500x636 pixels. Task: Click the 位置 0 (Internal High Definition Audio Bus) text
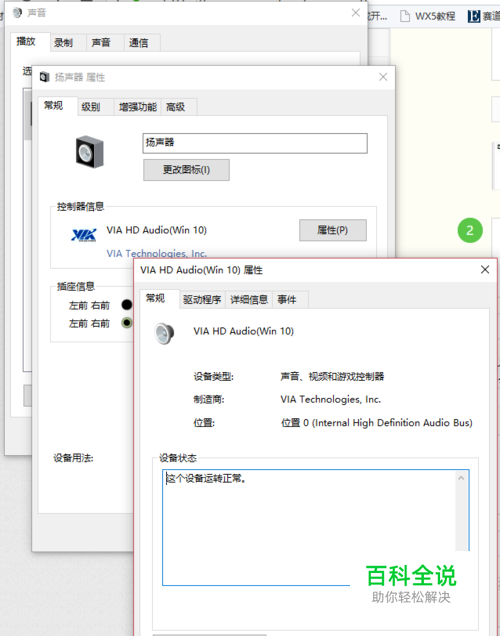click(x=377, y=423)
